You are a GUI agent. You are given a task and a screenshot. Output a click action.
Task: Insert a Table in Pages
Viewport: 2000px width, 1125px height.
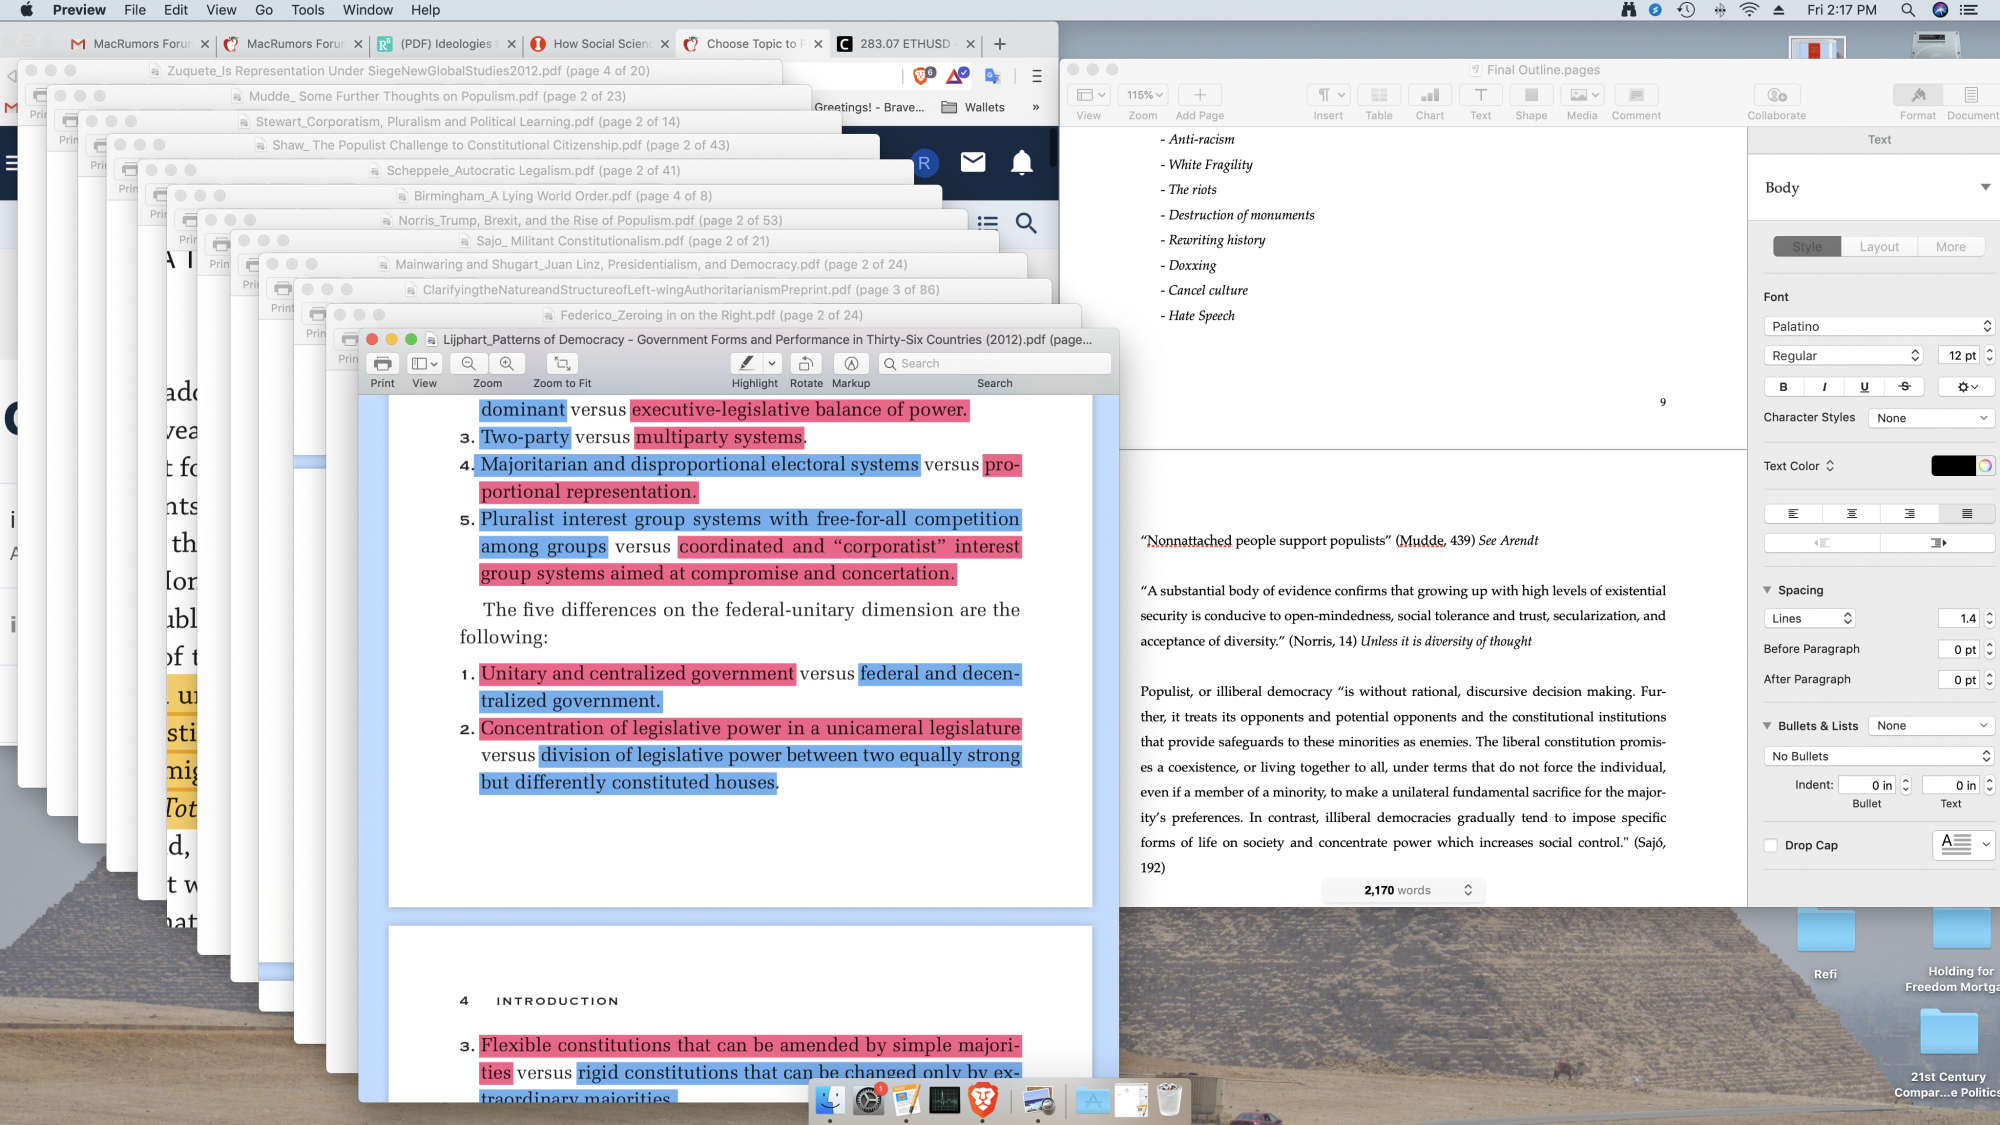[x=1379, y=95]
